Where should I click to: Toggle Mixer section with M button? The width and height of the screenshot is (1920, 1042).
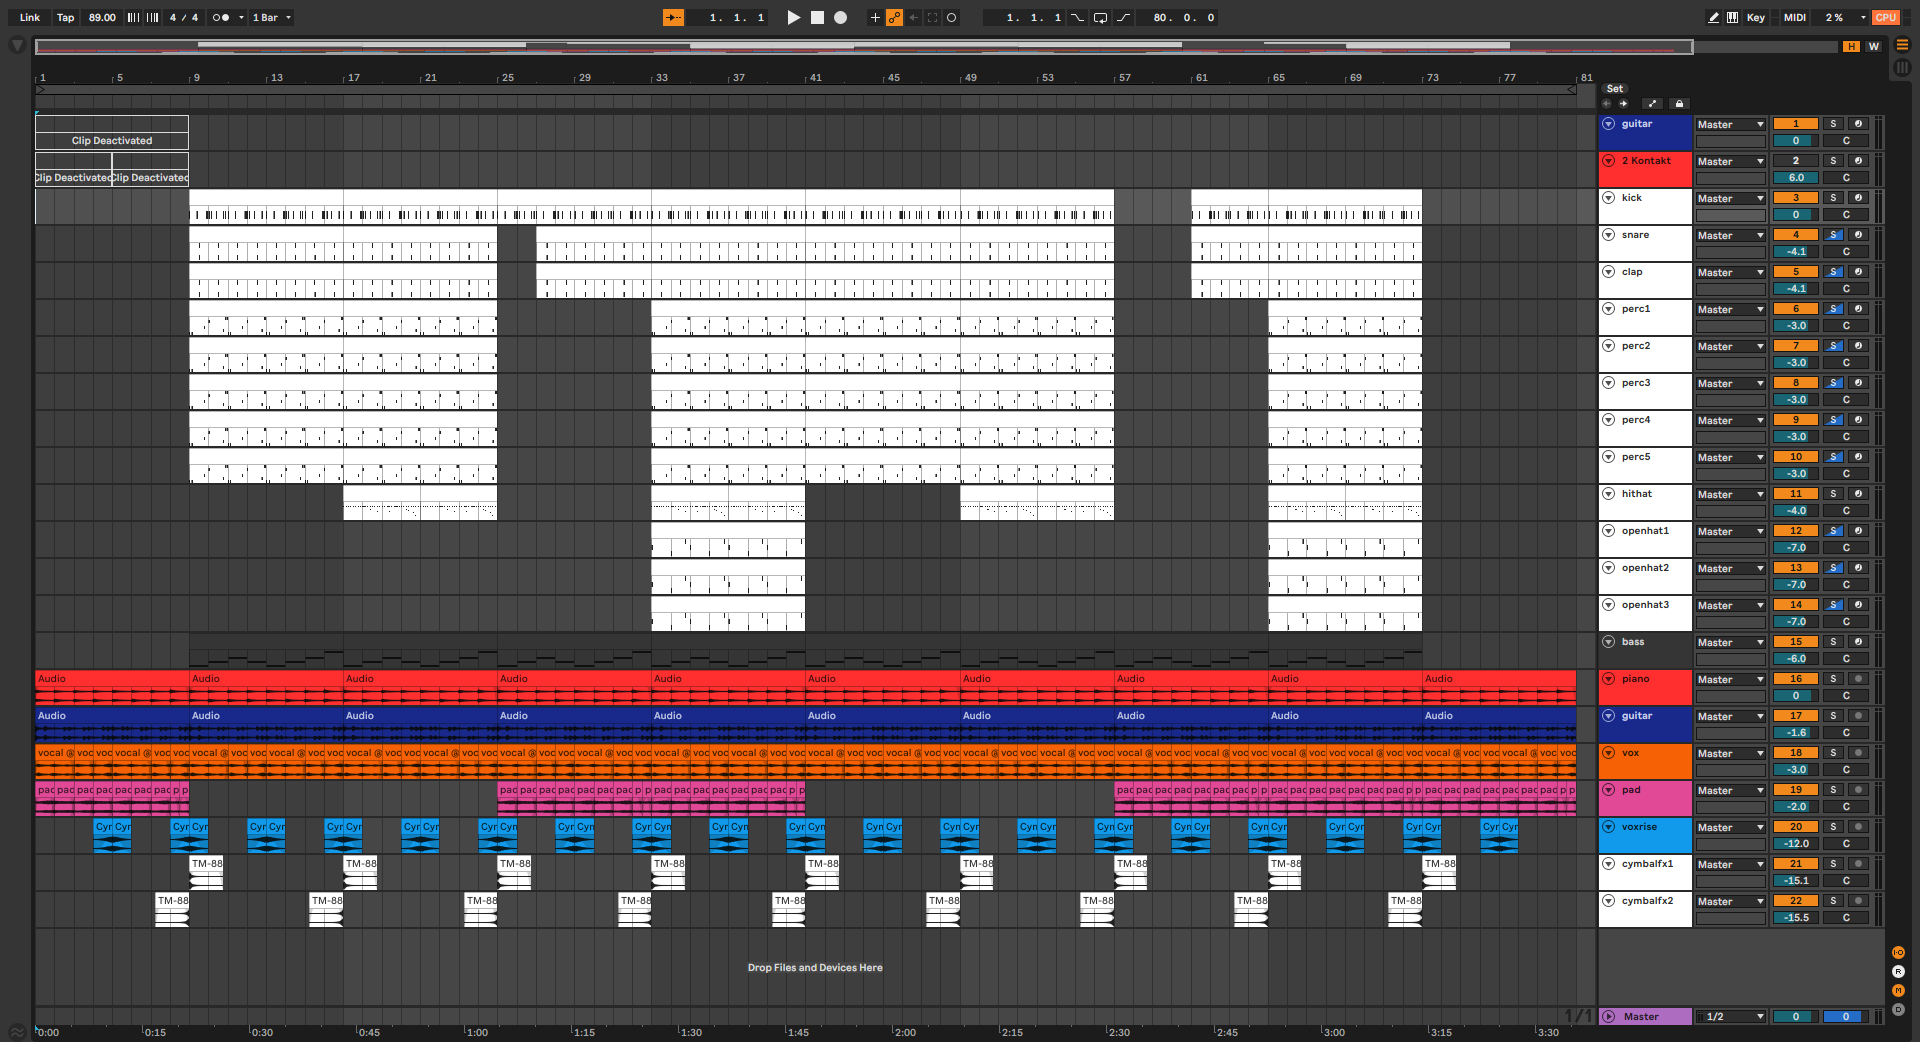[1898, 990]
